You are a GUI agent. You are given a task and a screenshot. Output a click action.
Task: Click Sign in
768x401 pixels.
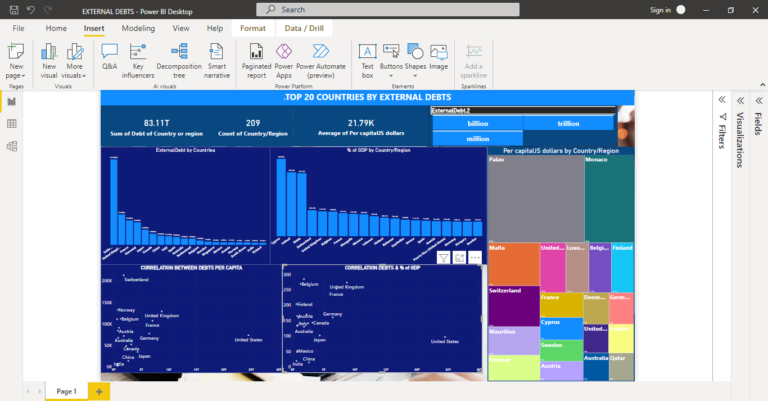660,10
